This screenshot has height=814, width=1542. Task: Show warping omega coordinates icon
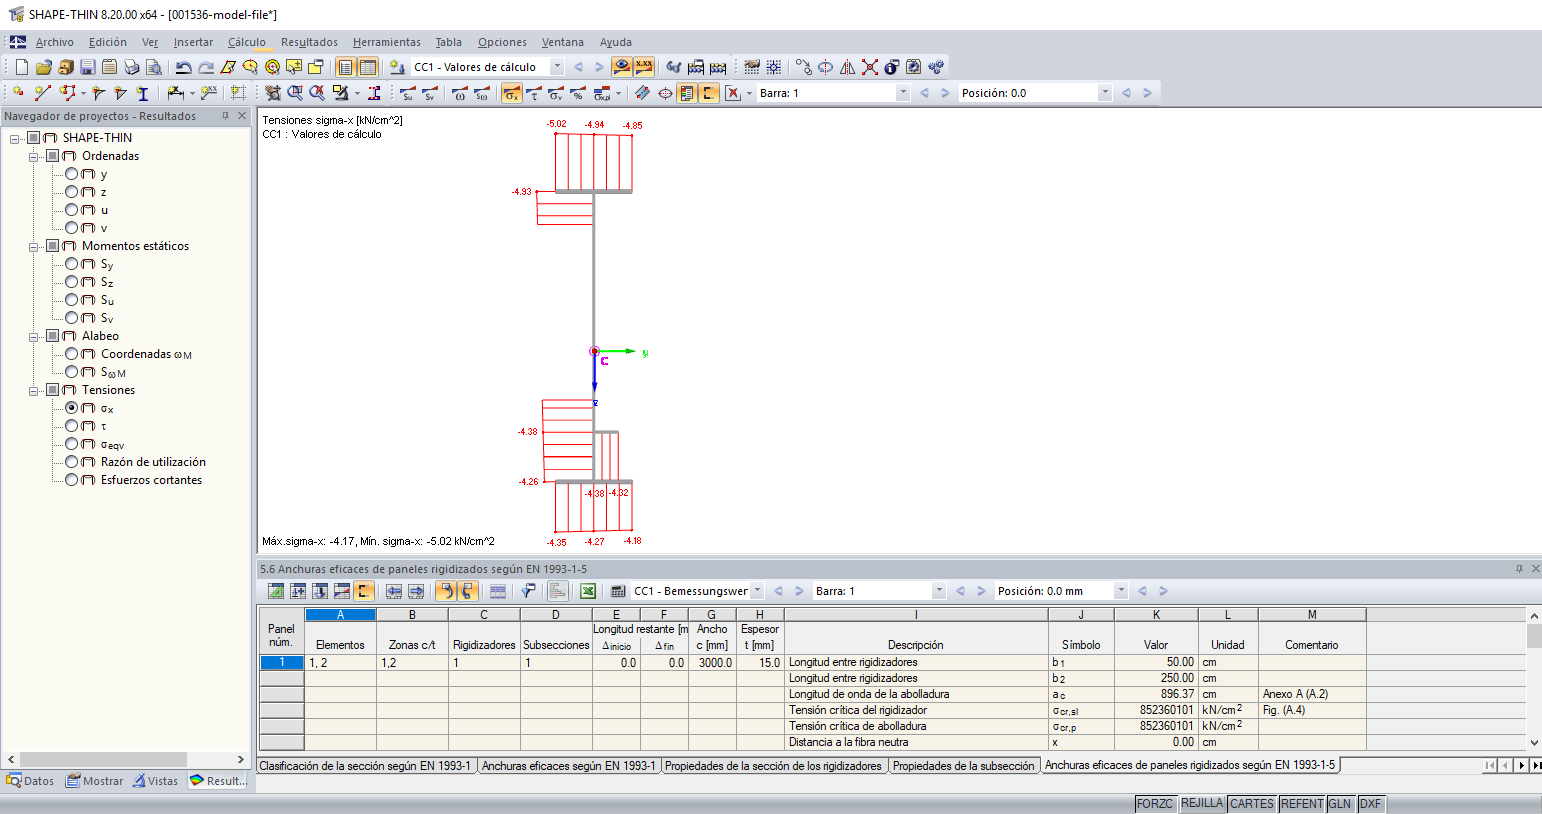tap(459, 93)
